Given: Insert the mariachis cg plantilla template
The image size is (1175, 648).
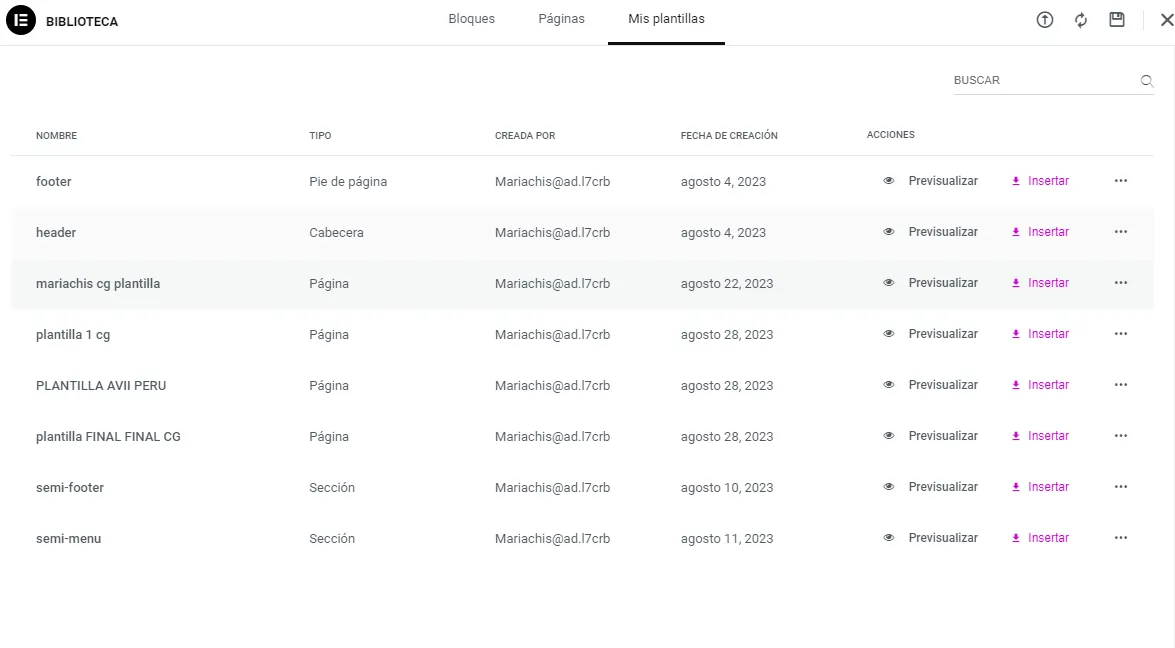Looking at the screenshot, I should tap(1040, 282).
